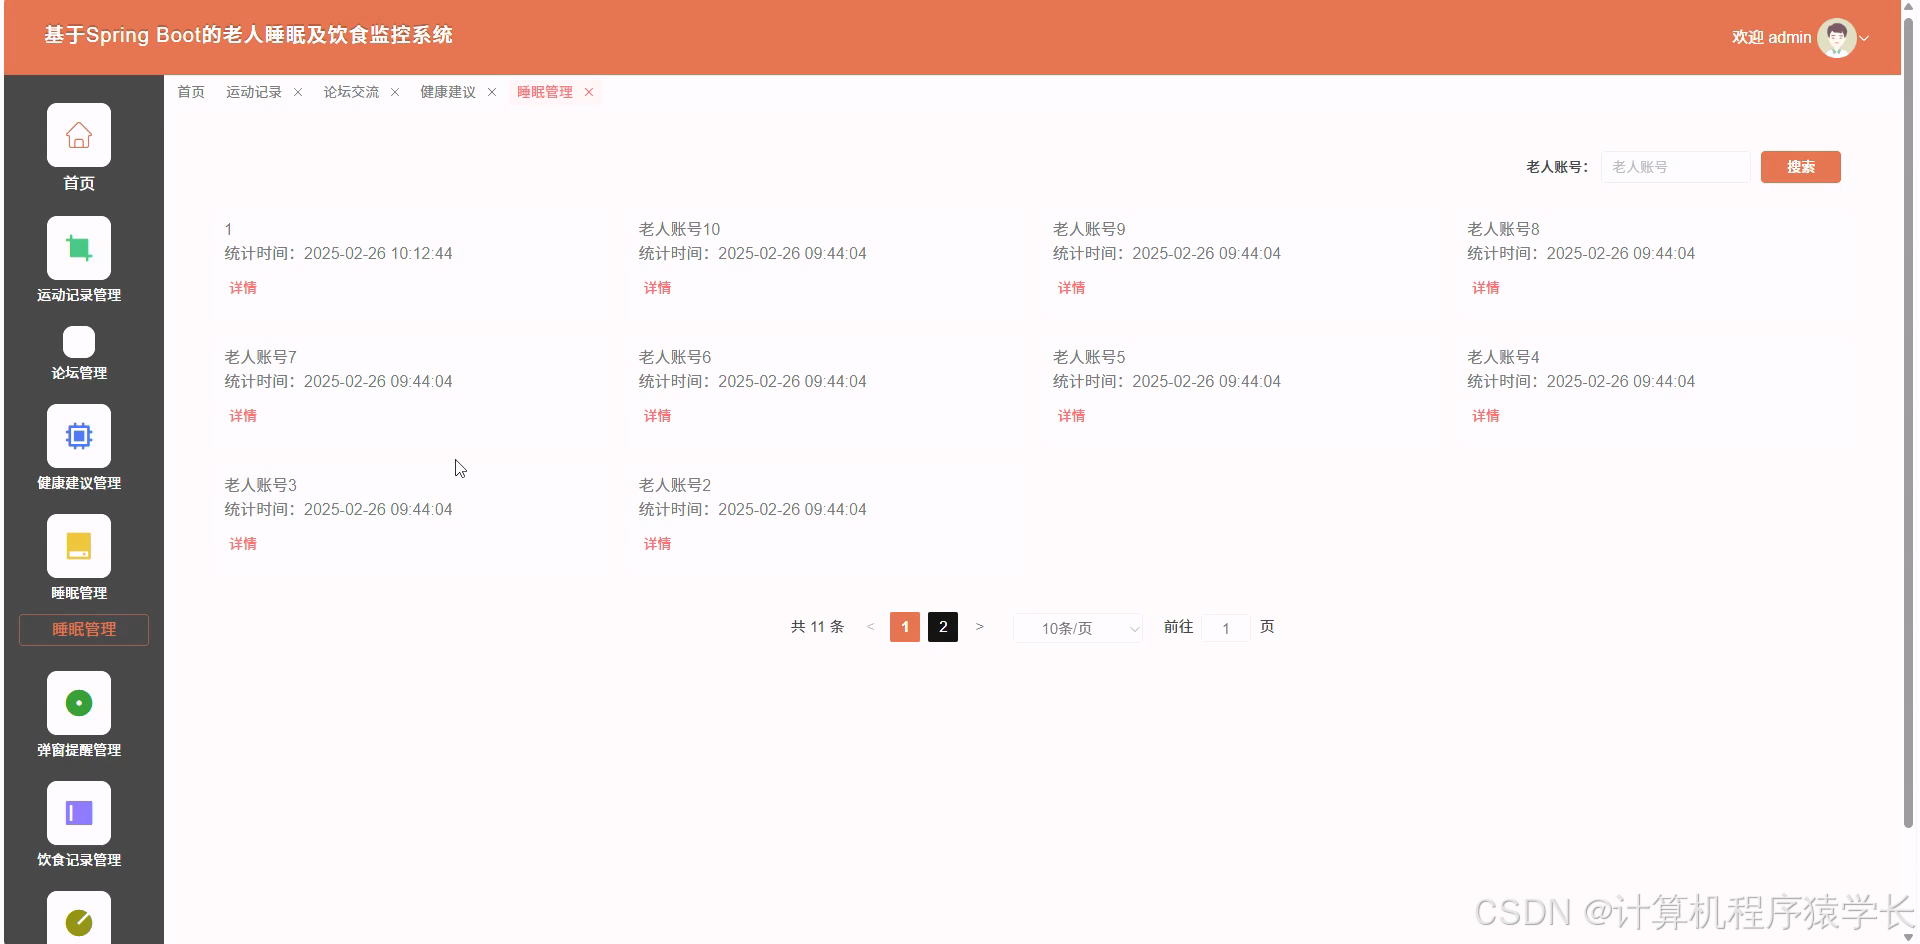Click the 老人账号 search input field
Image resolution: width=1920 pixels, height=944 pixels.
point(1676,167)
